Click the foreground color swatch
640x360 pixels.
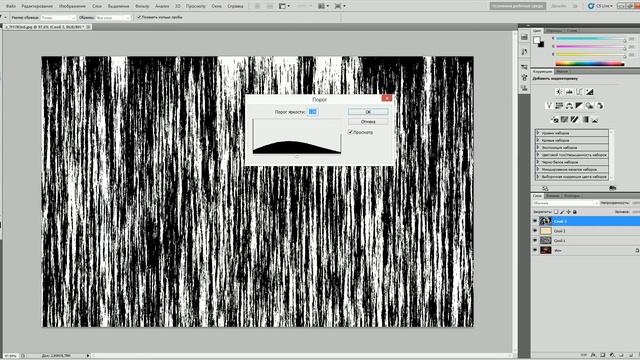[536, 40]
